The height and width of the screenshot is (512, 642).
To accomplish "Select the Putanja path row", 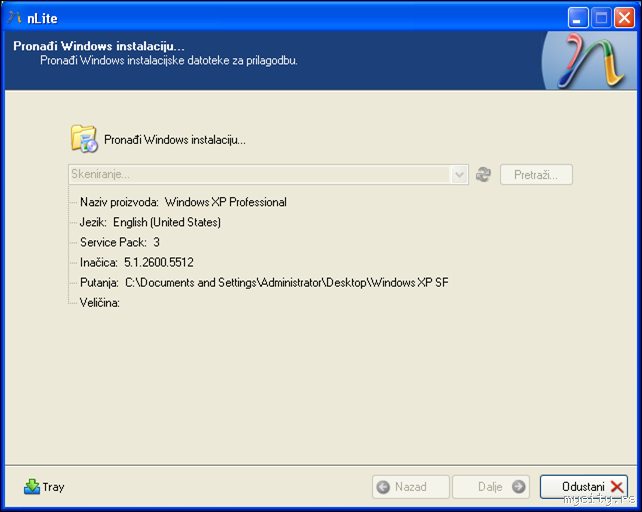I will [x=264, y=282].
